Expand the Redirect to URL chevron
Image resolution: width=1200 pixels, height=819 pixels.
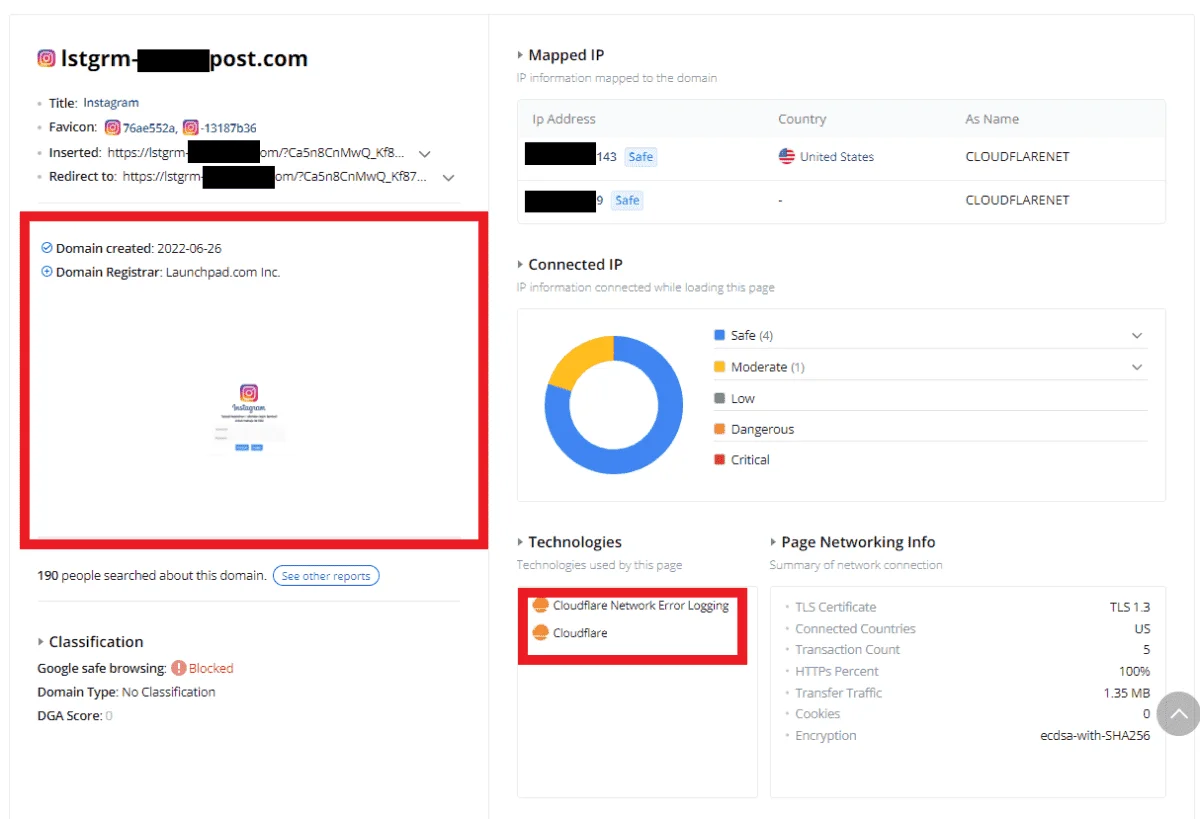click(x=449, y=178)
